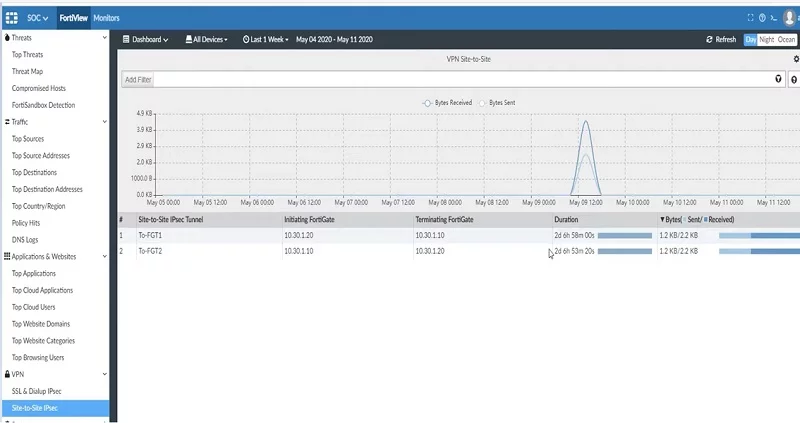Open Policy Hits in sidebar
This screenshot has width=800, height=423.
pyautogui.click(x=26, y=223)
